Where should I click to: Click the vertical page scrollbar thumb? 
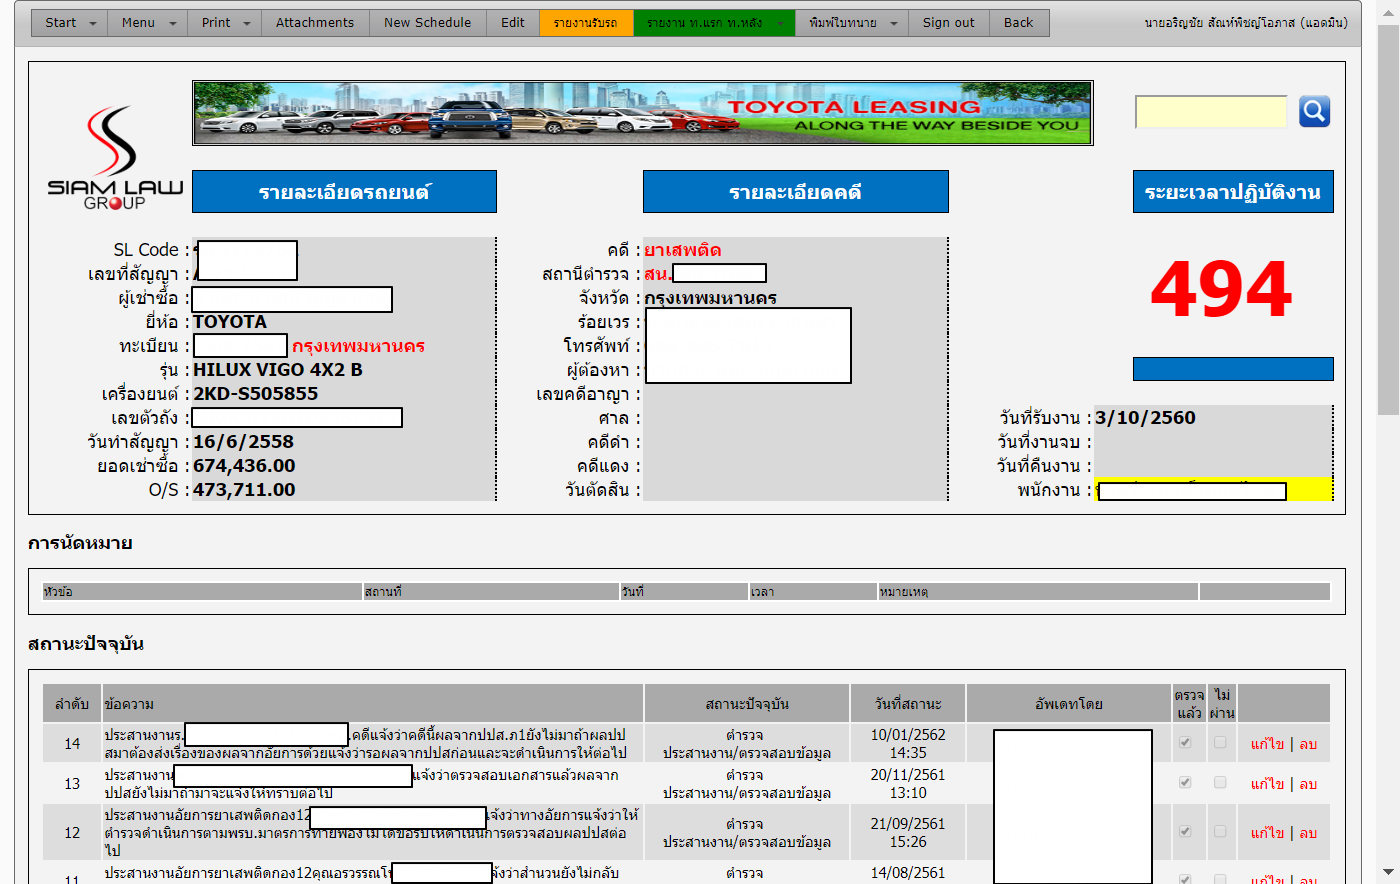click(1388, 220)
